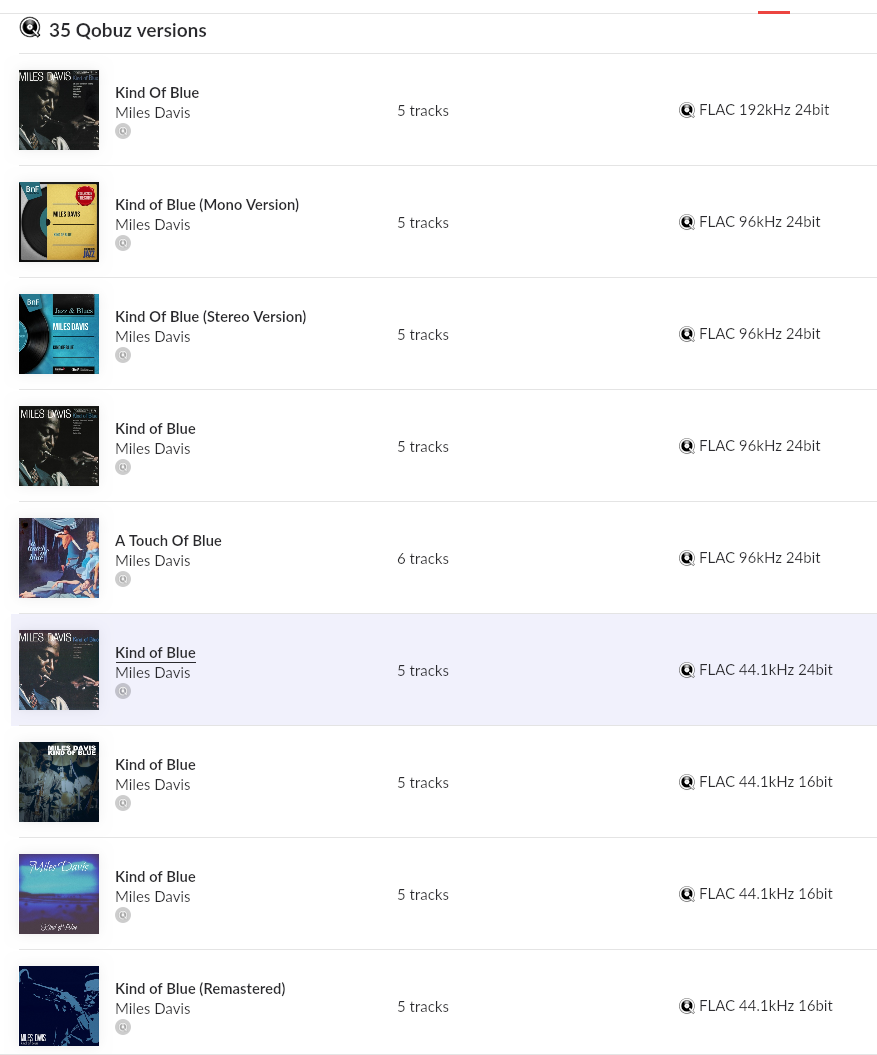
Task: Click the yellow Mono Version album cover
Action: 59,222
